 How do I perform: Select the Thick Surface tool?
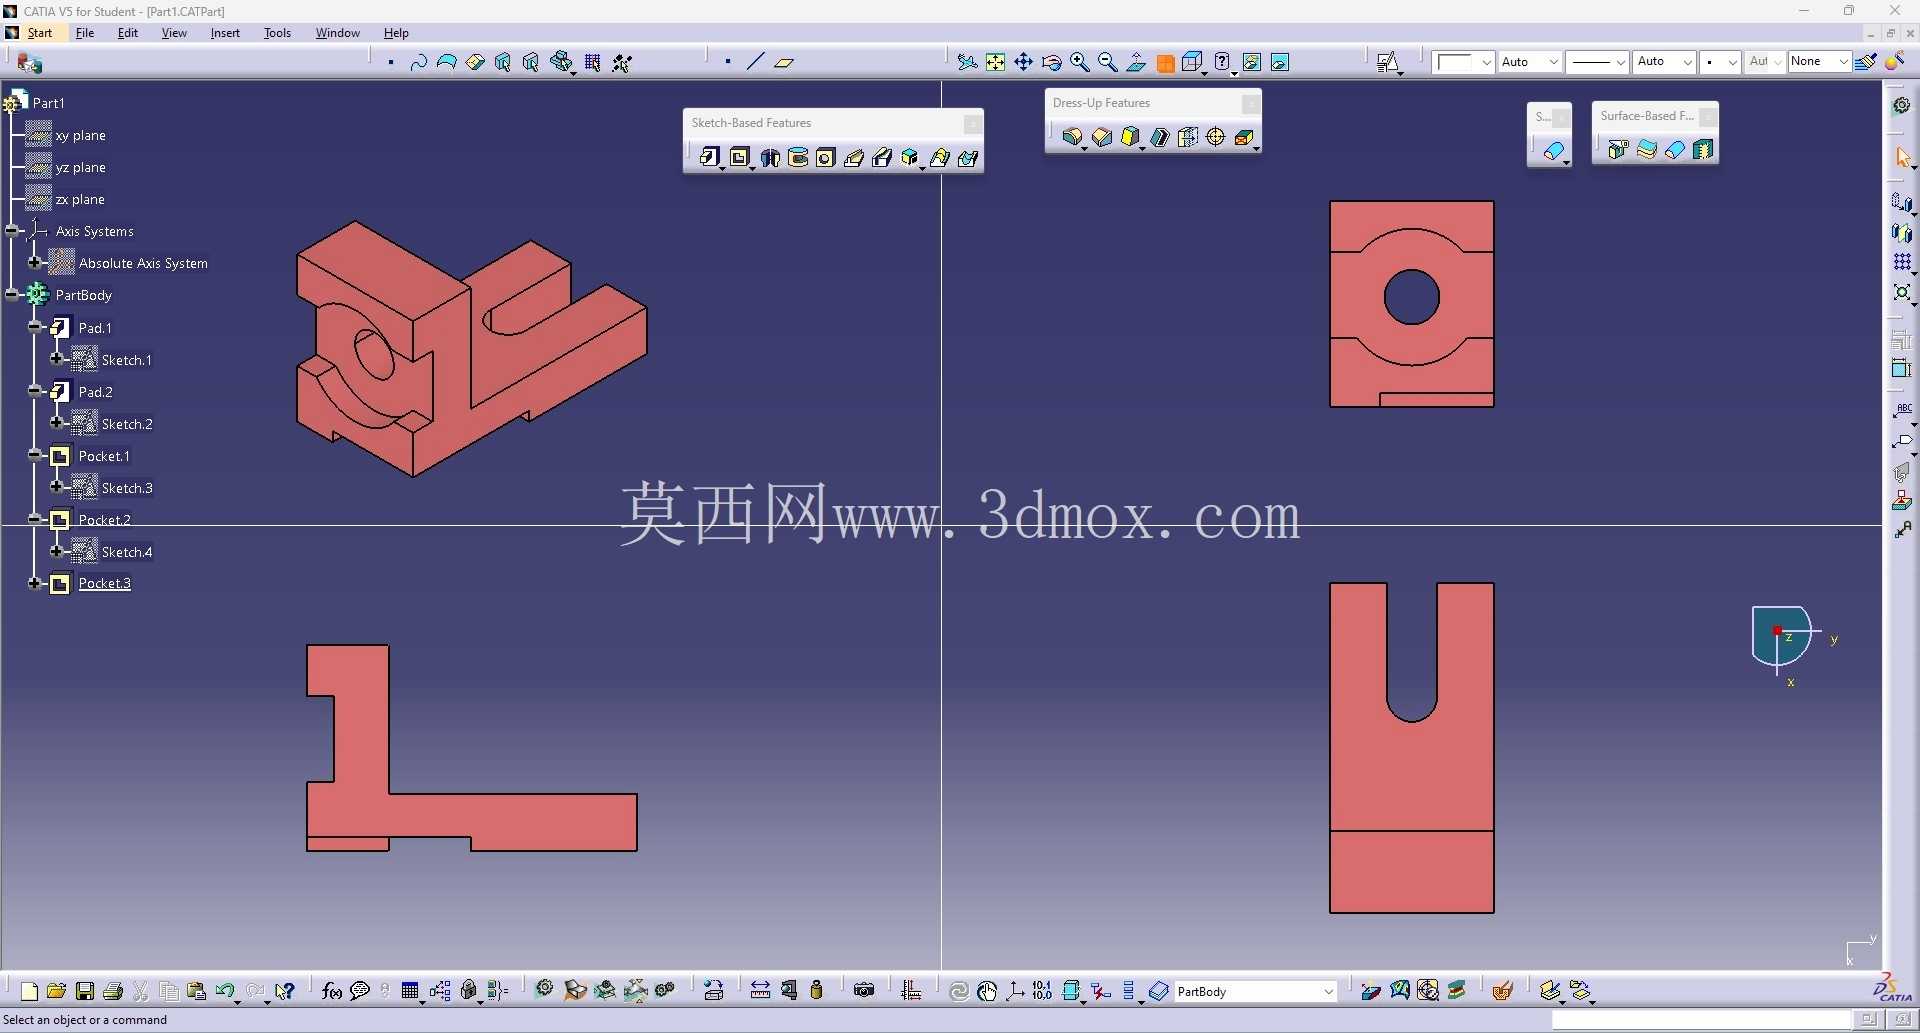tap(1646, 150)
